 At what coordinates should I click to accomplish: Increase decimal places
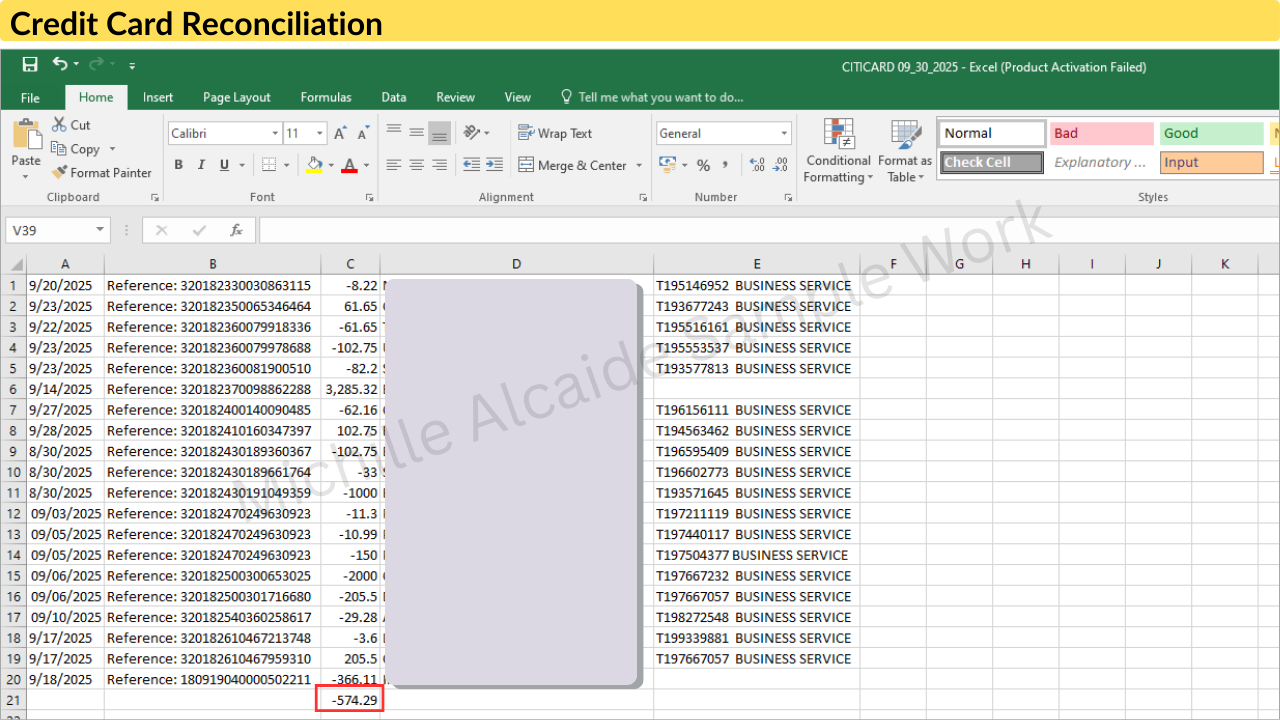point(756,165)
